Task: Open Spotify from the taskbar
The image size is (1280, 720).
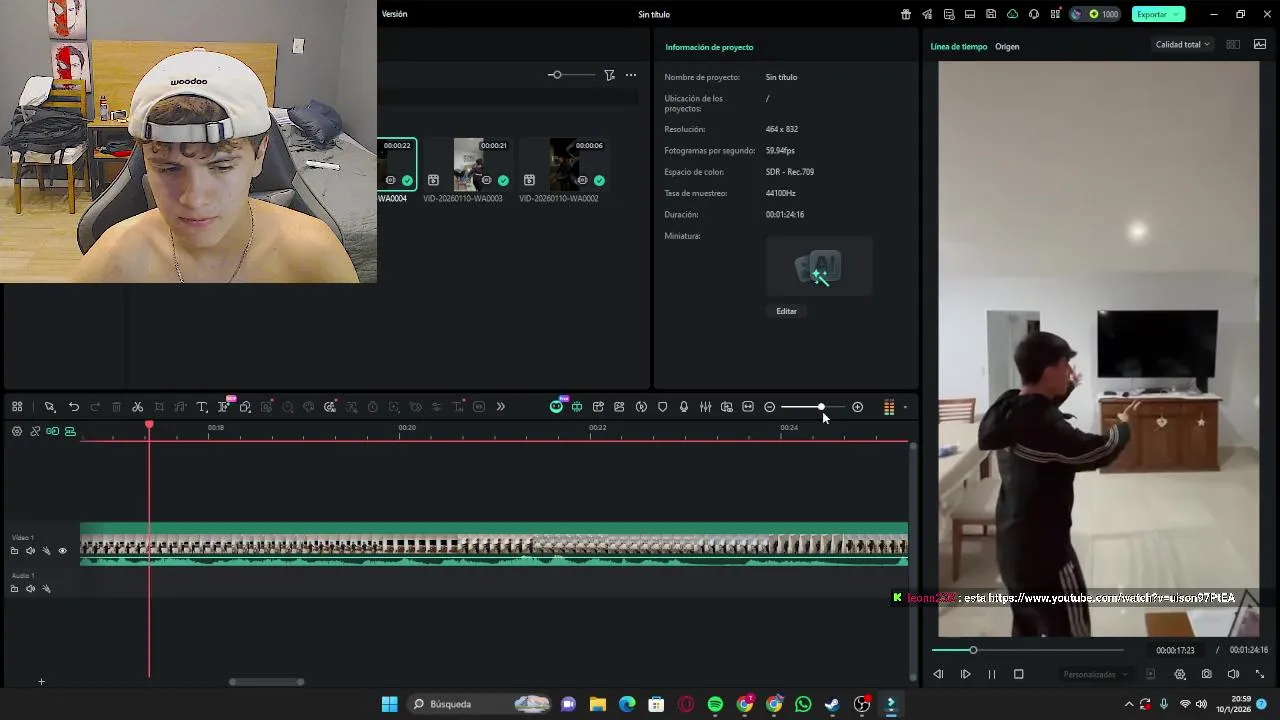Action: 715,704
